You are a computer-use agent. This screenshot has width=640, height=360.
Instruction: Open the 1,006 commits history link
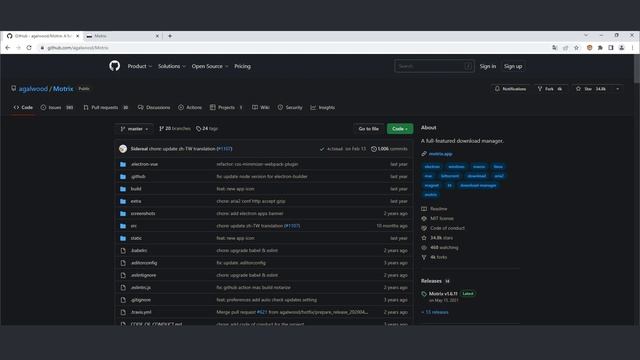point(389,149)
